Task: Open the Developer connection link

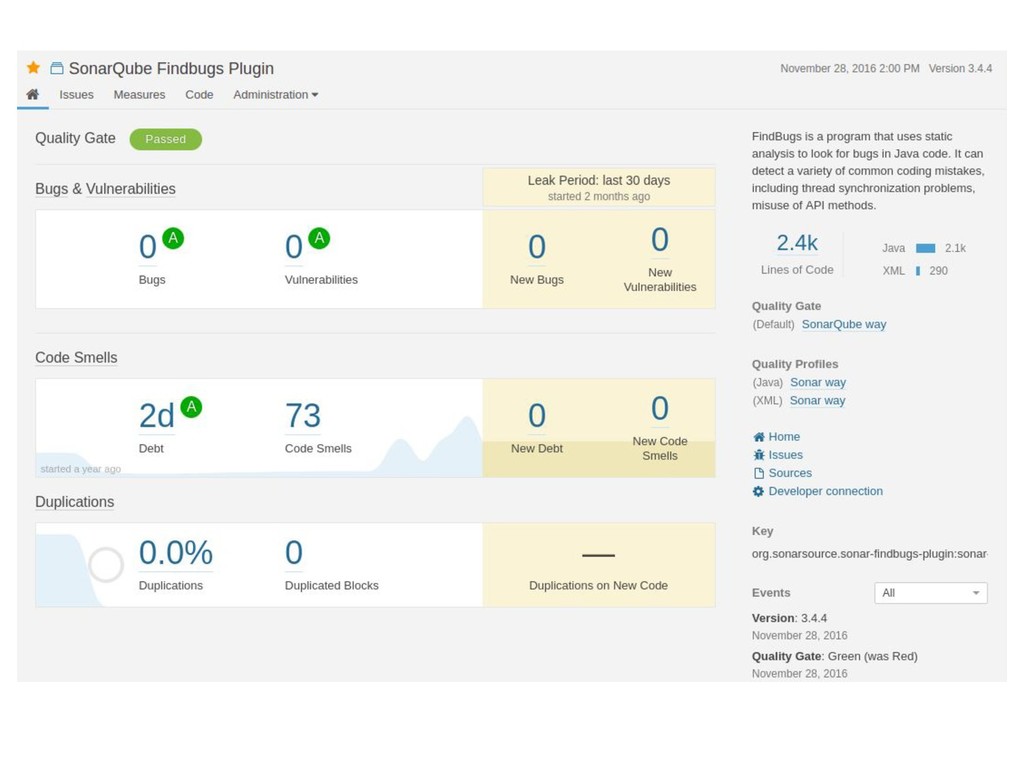Action: click(x=825, y=491)
